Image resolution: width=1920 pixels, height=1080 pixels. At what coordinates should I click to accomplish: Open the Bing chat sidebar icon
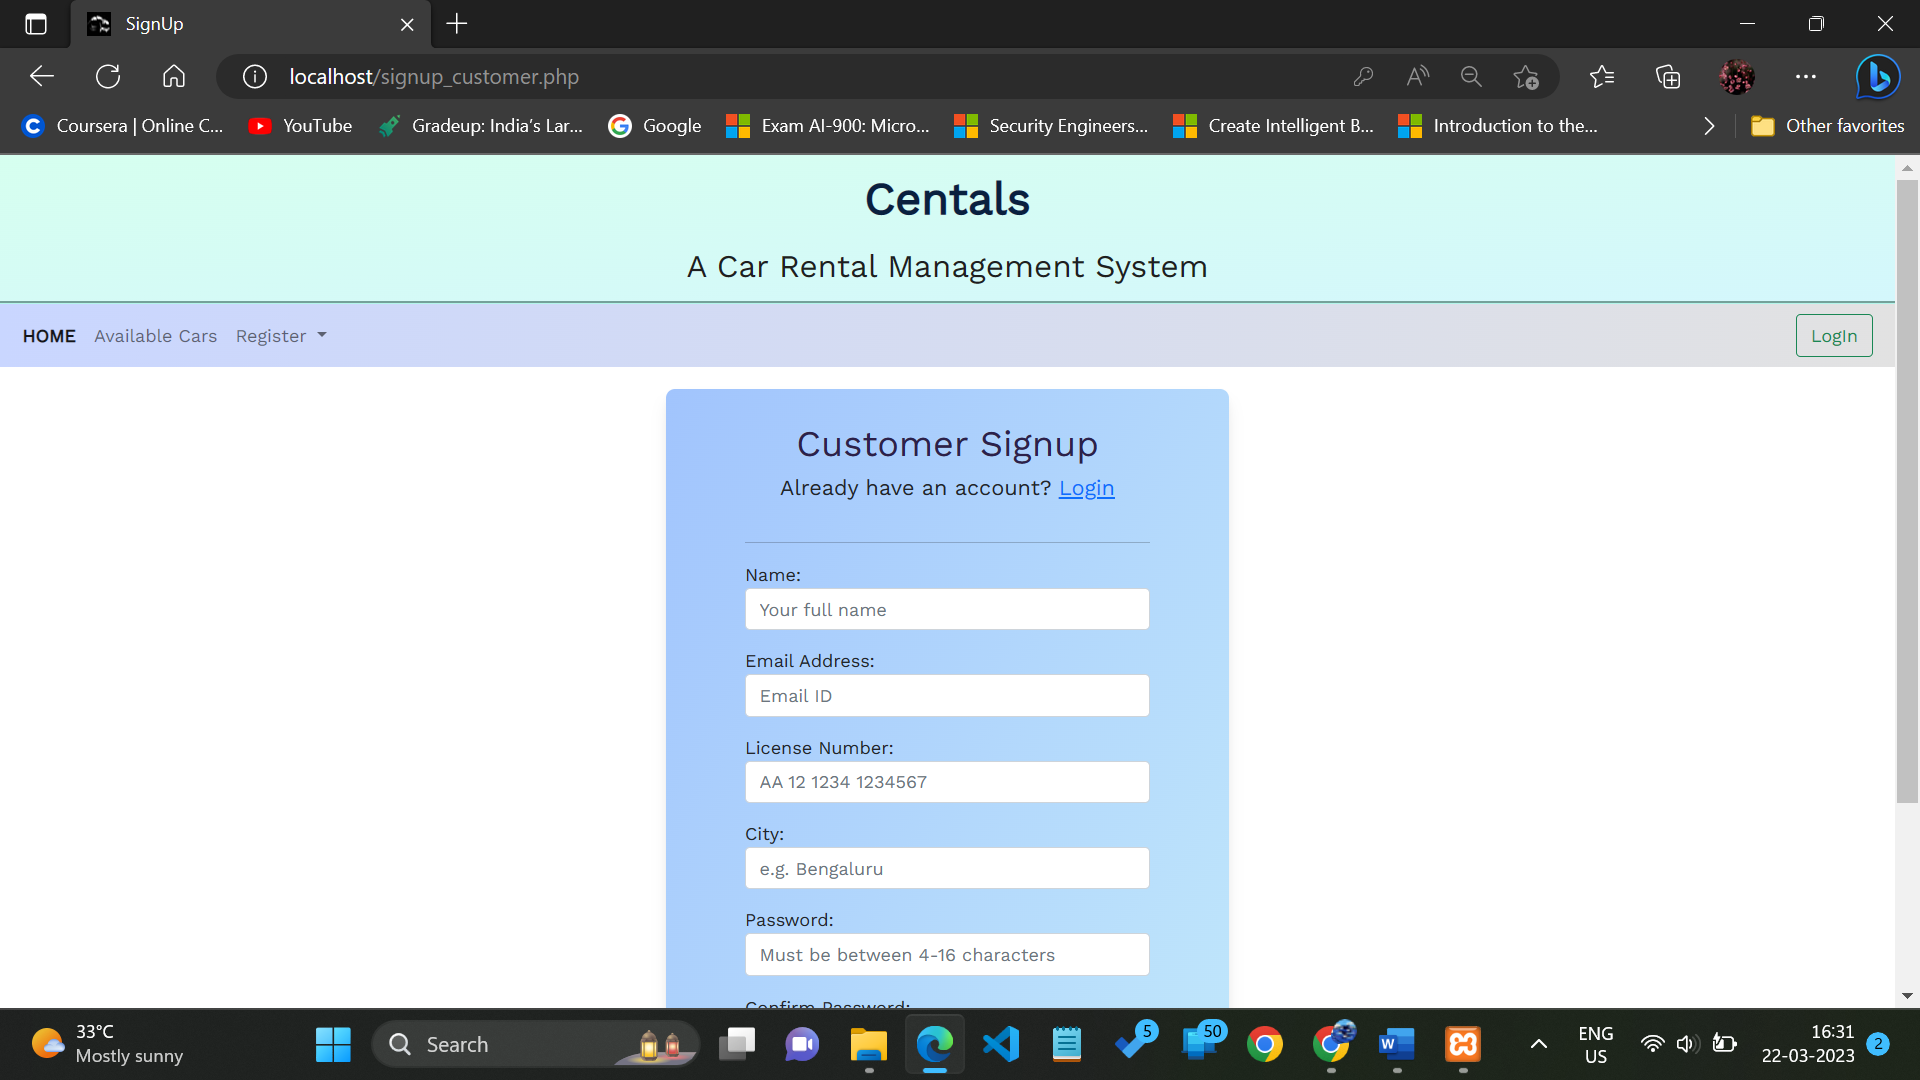coord(1877,77)
